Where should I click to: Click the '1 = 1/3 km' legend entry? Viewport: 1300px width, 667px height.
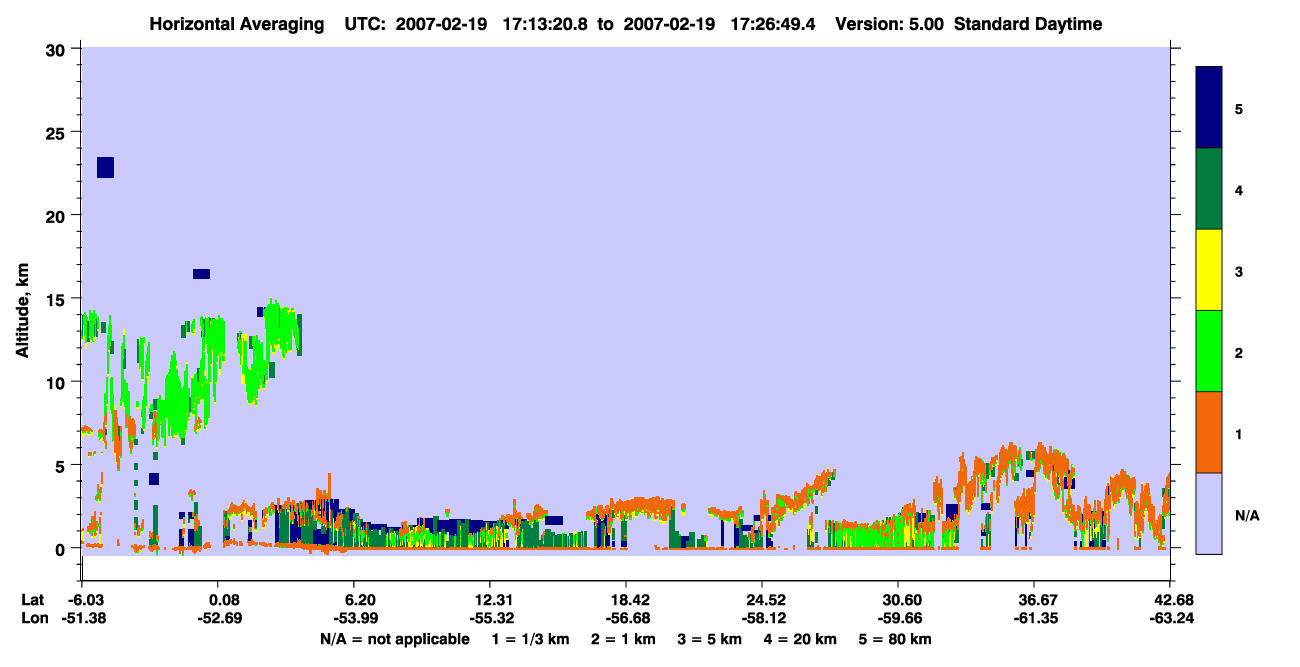(529, 639)
